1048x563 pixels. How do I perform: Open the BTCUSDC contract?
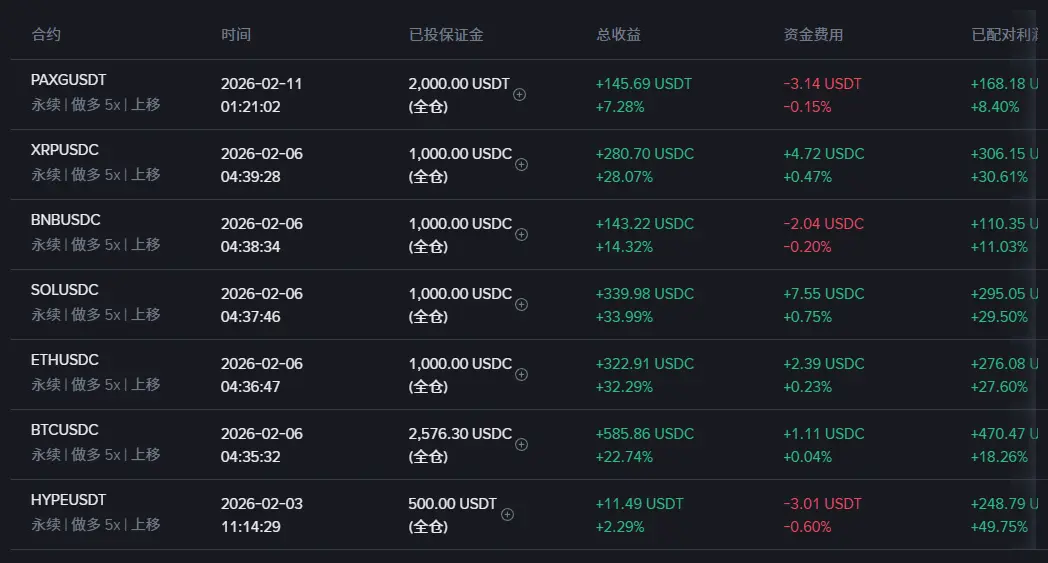tap(65, 430)
